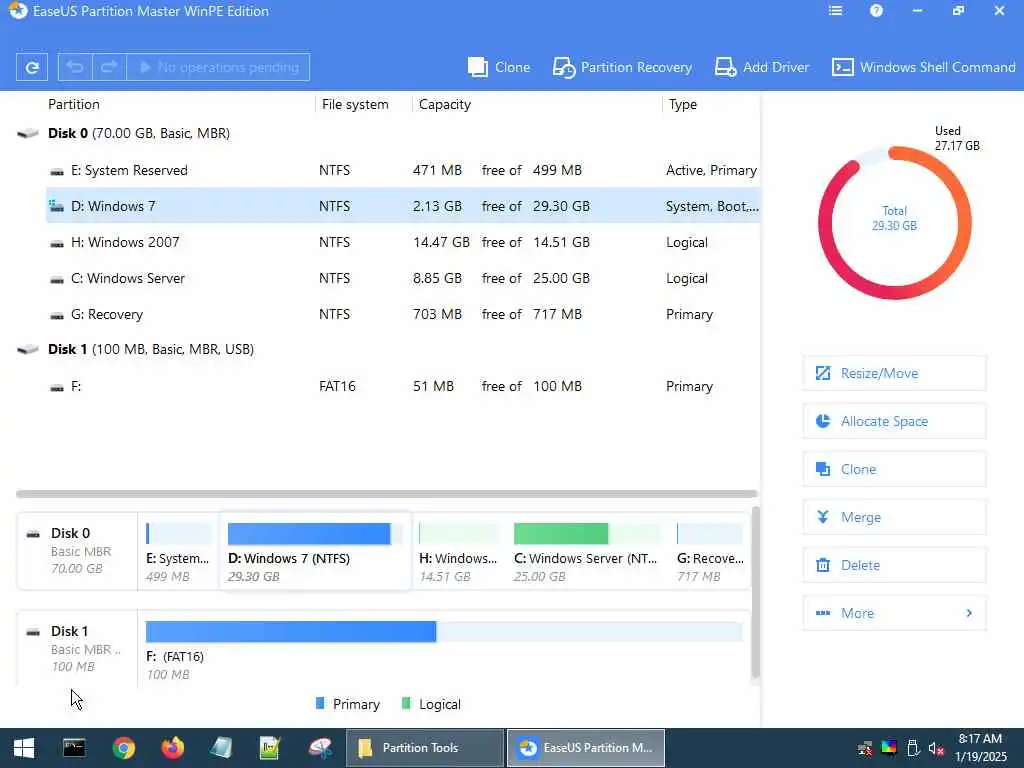Viewport: 1024px width, 768px height.
Task: Launch Firefox from taskbar
Action: [172, 748]
